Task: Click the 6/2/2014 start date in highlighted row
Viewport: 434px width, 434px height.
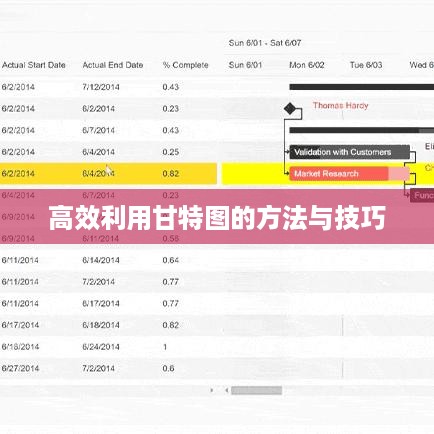Action: [18, 174]
